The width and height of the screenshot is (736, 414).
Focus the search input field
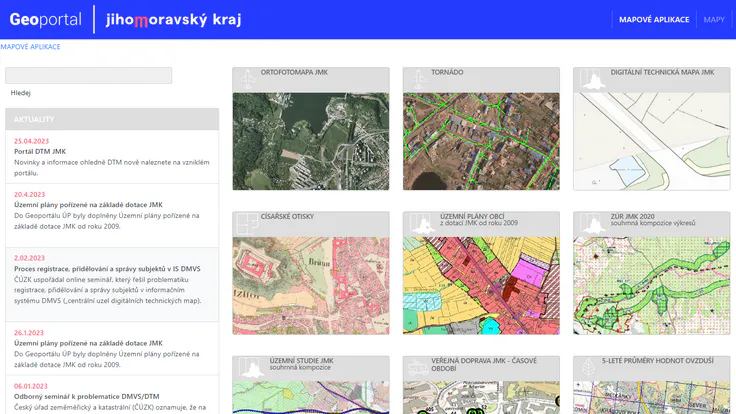[89, 75]
